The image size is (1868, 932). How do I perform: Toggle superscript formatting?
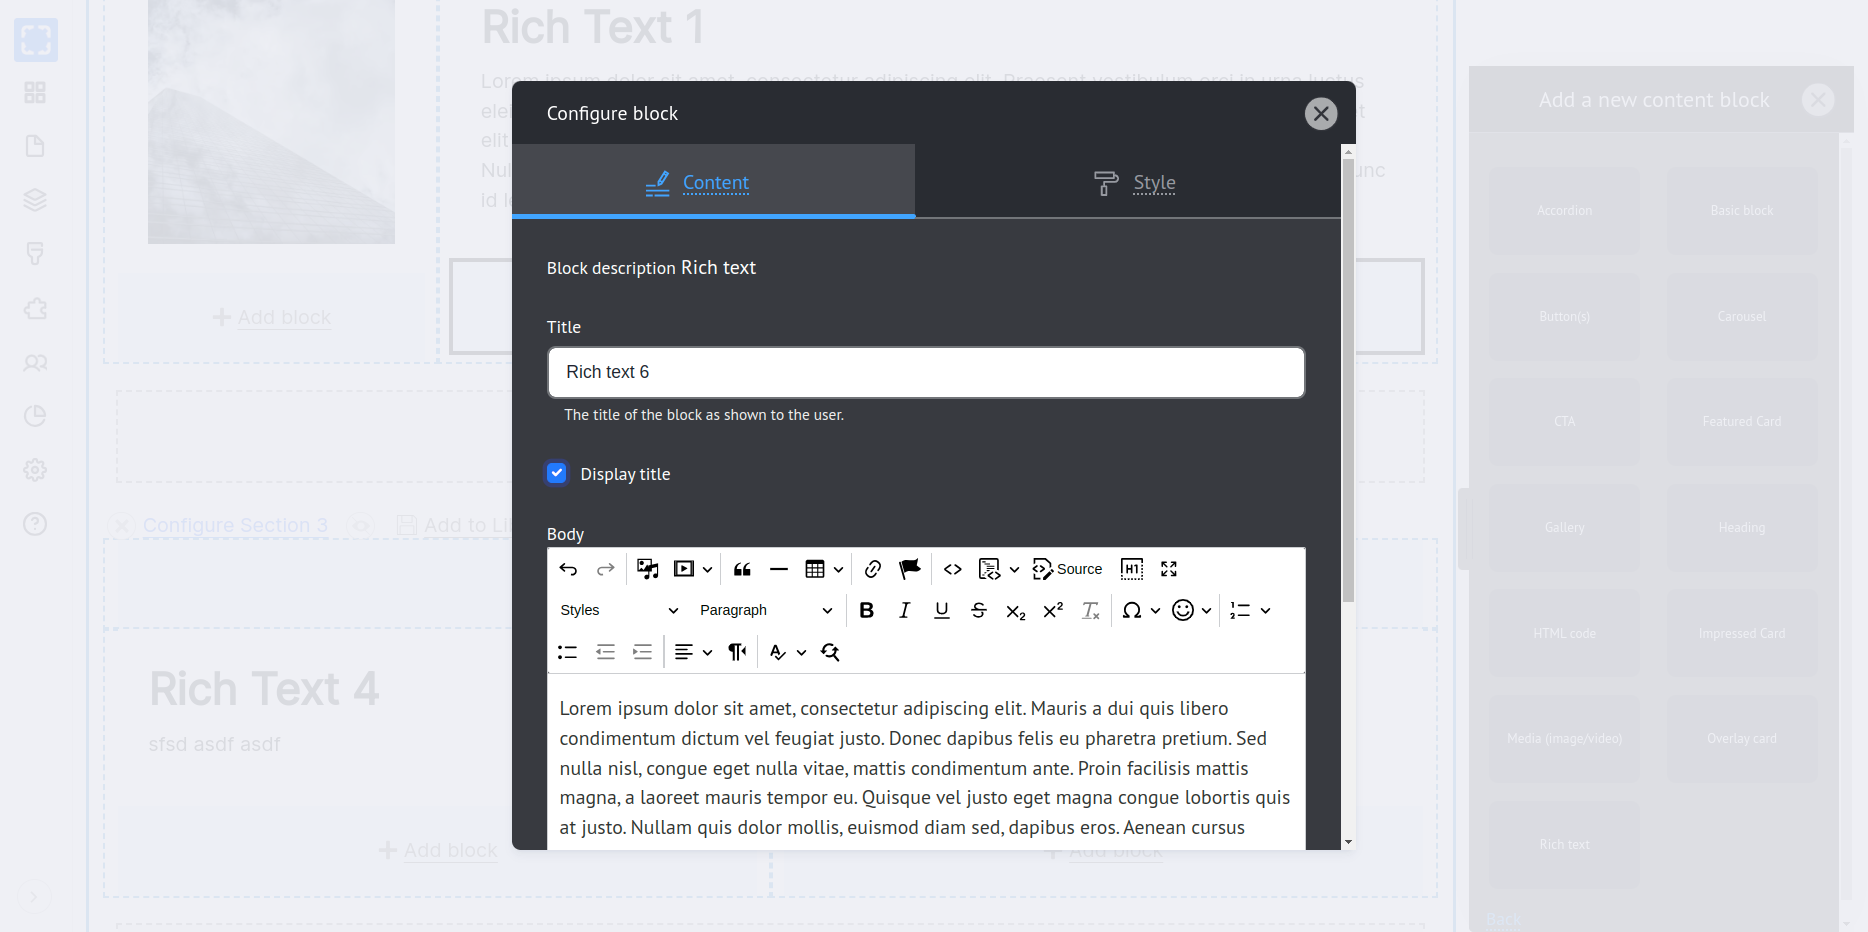tap(1053, 610)
